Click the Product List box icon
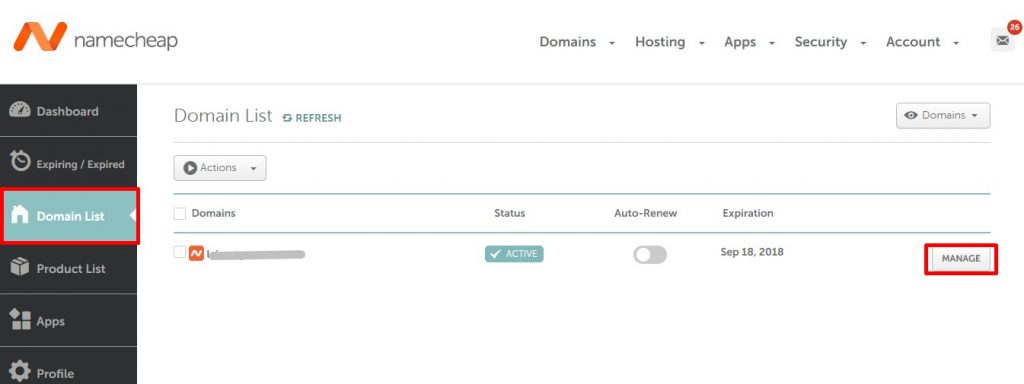1024x384 pixels. click(20, 267)
